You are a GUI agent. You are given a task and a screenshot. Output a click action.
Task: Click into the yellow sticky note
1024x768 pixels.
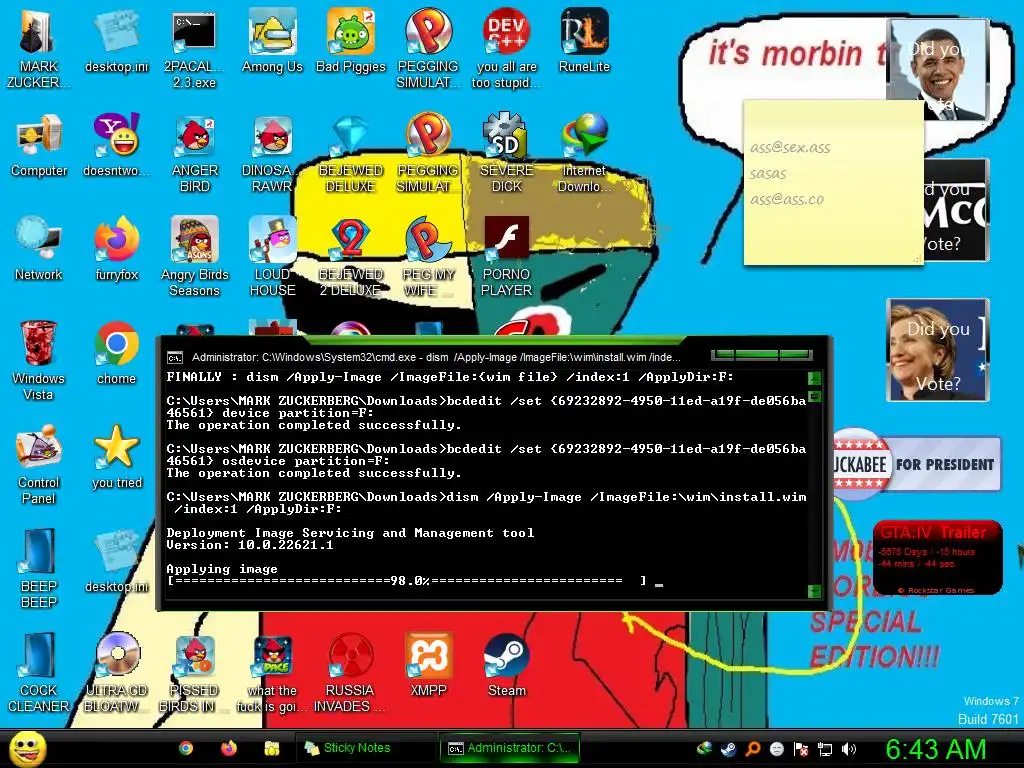[833, 183]
